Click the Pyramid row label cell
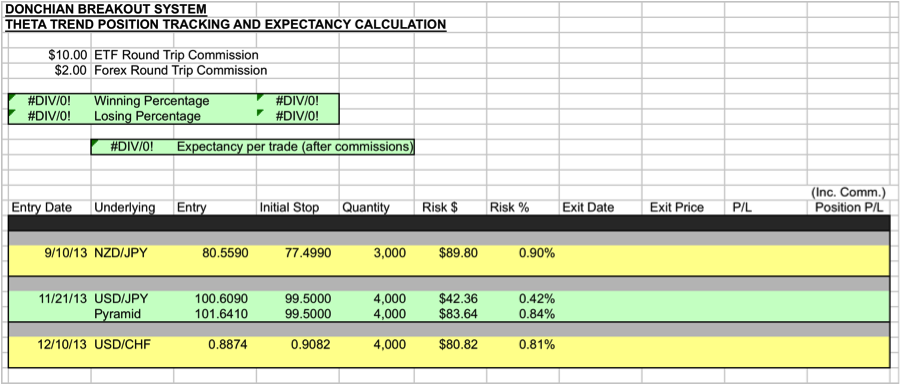This screenshot has height=385, width=901. (x=132, y=314)
